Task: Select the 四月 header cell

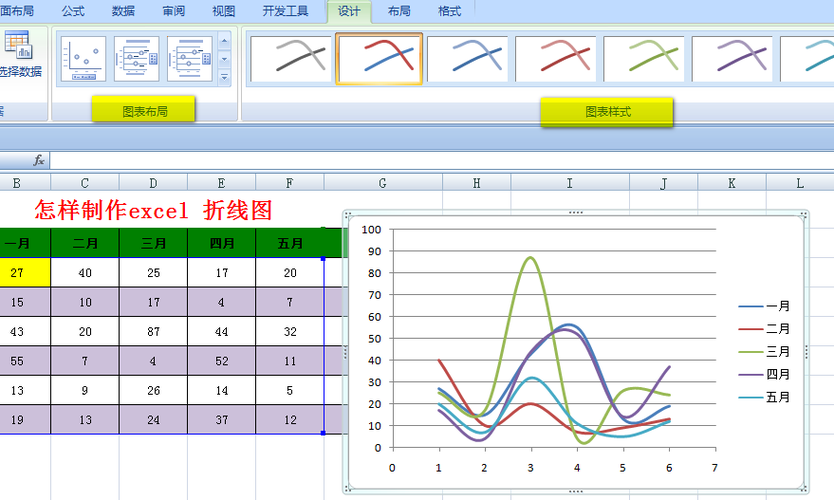Action: click(221, 244)
